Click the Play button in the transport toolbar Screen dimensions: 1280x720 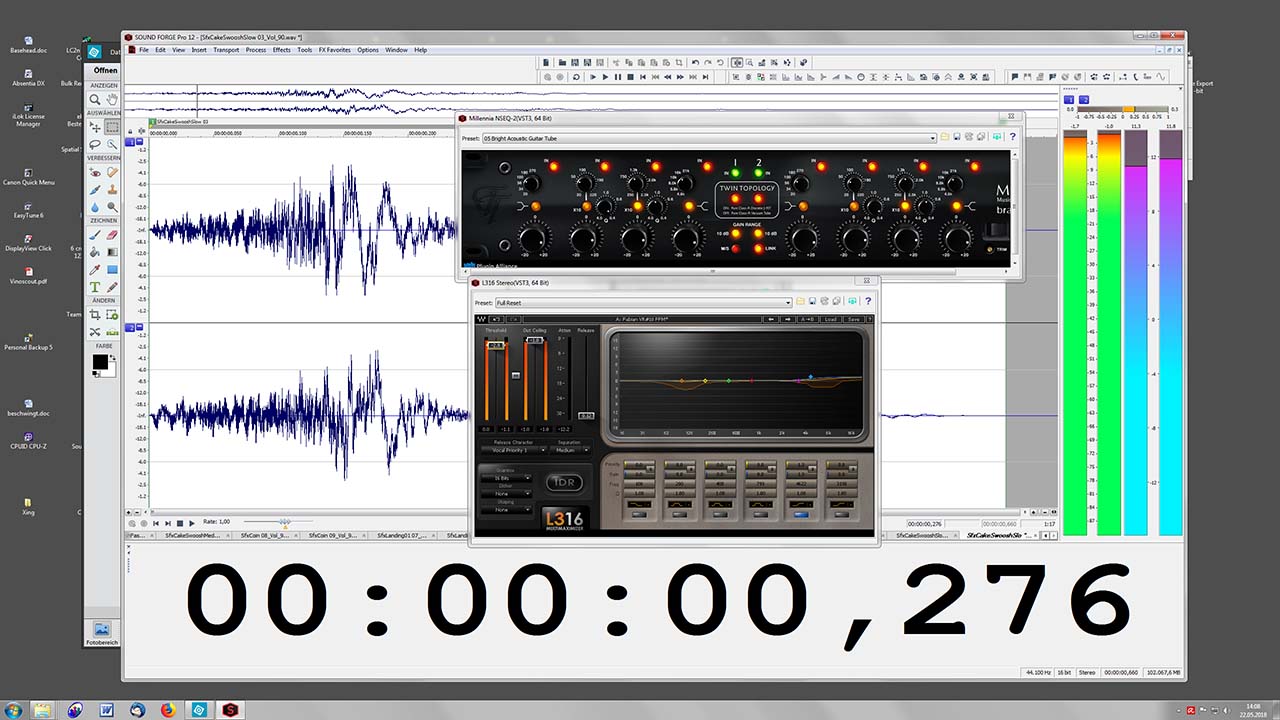pyautogui.click(x=605, y=77)
